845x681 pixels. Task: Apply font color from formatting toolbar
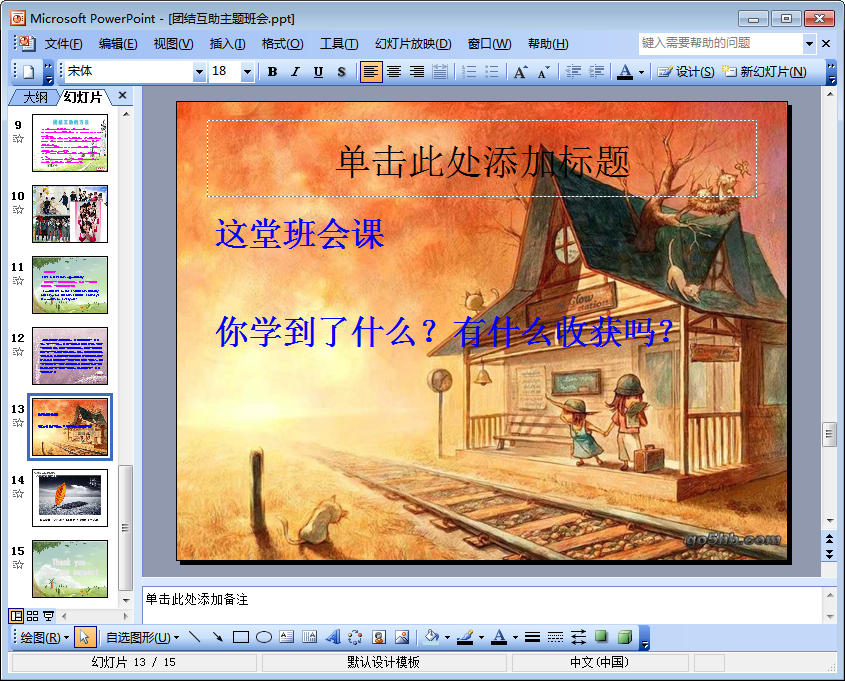625,72
